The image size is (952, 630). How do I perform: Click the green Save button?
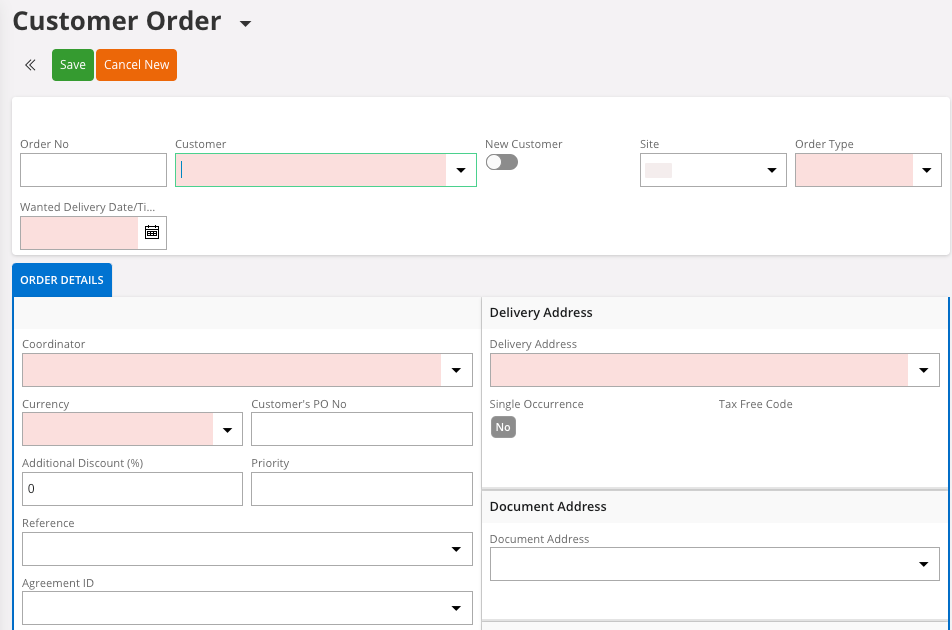click(x=72, y=65)
